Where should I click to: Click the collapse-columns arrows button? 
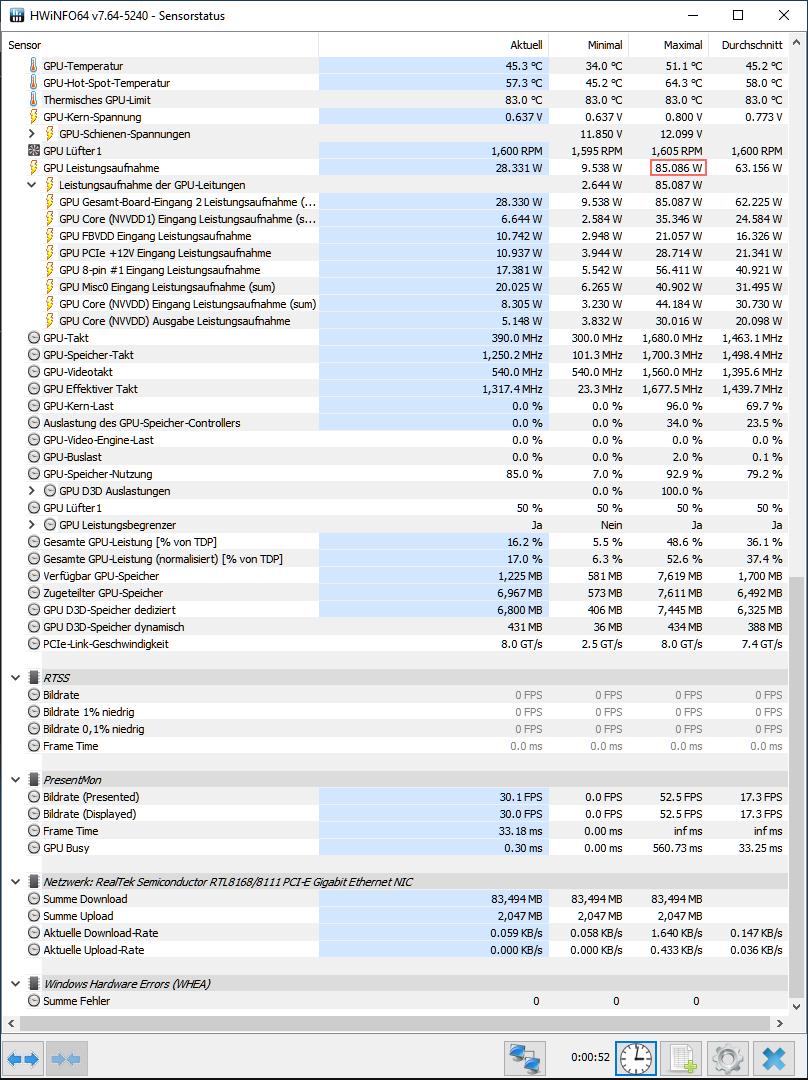click(65, 1059)
